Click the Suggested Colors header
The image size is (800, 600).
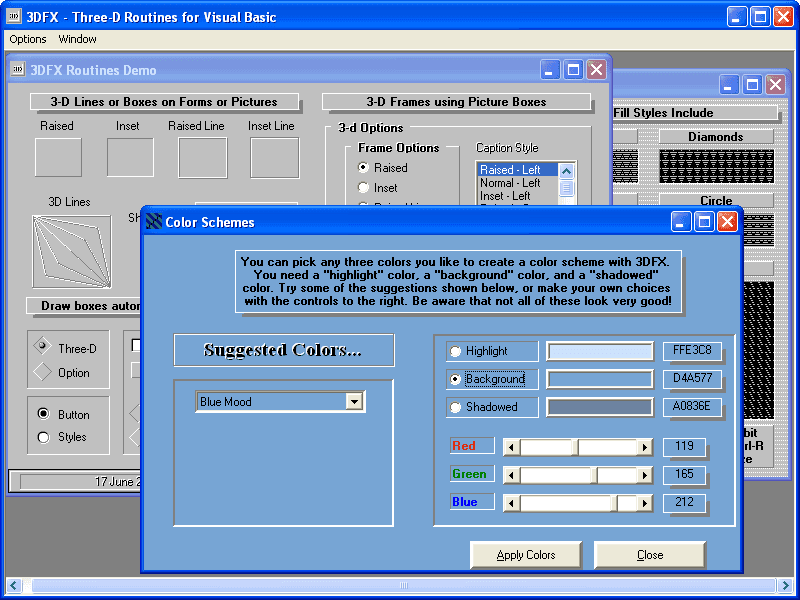[x=284, y=350]
